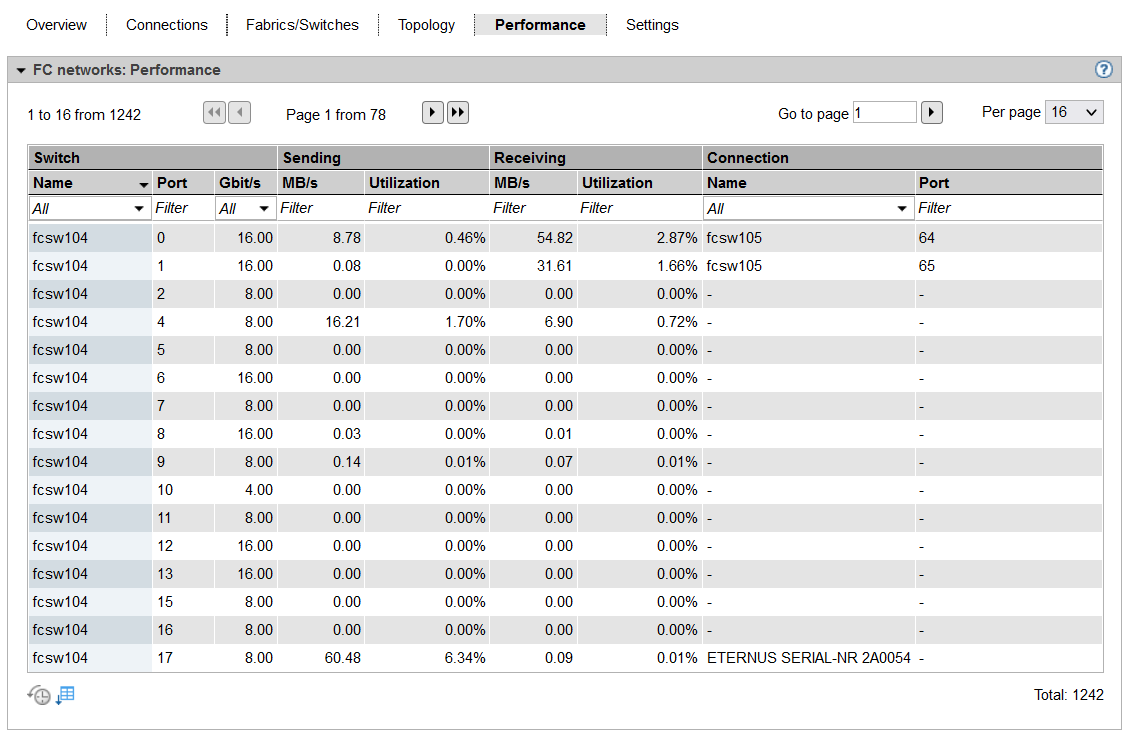Screen dimensions: 1130x740
Task: Click the Go to page input field
Action: pyautogui.click(x=884, y=113)
